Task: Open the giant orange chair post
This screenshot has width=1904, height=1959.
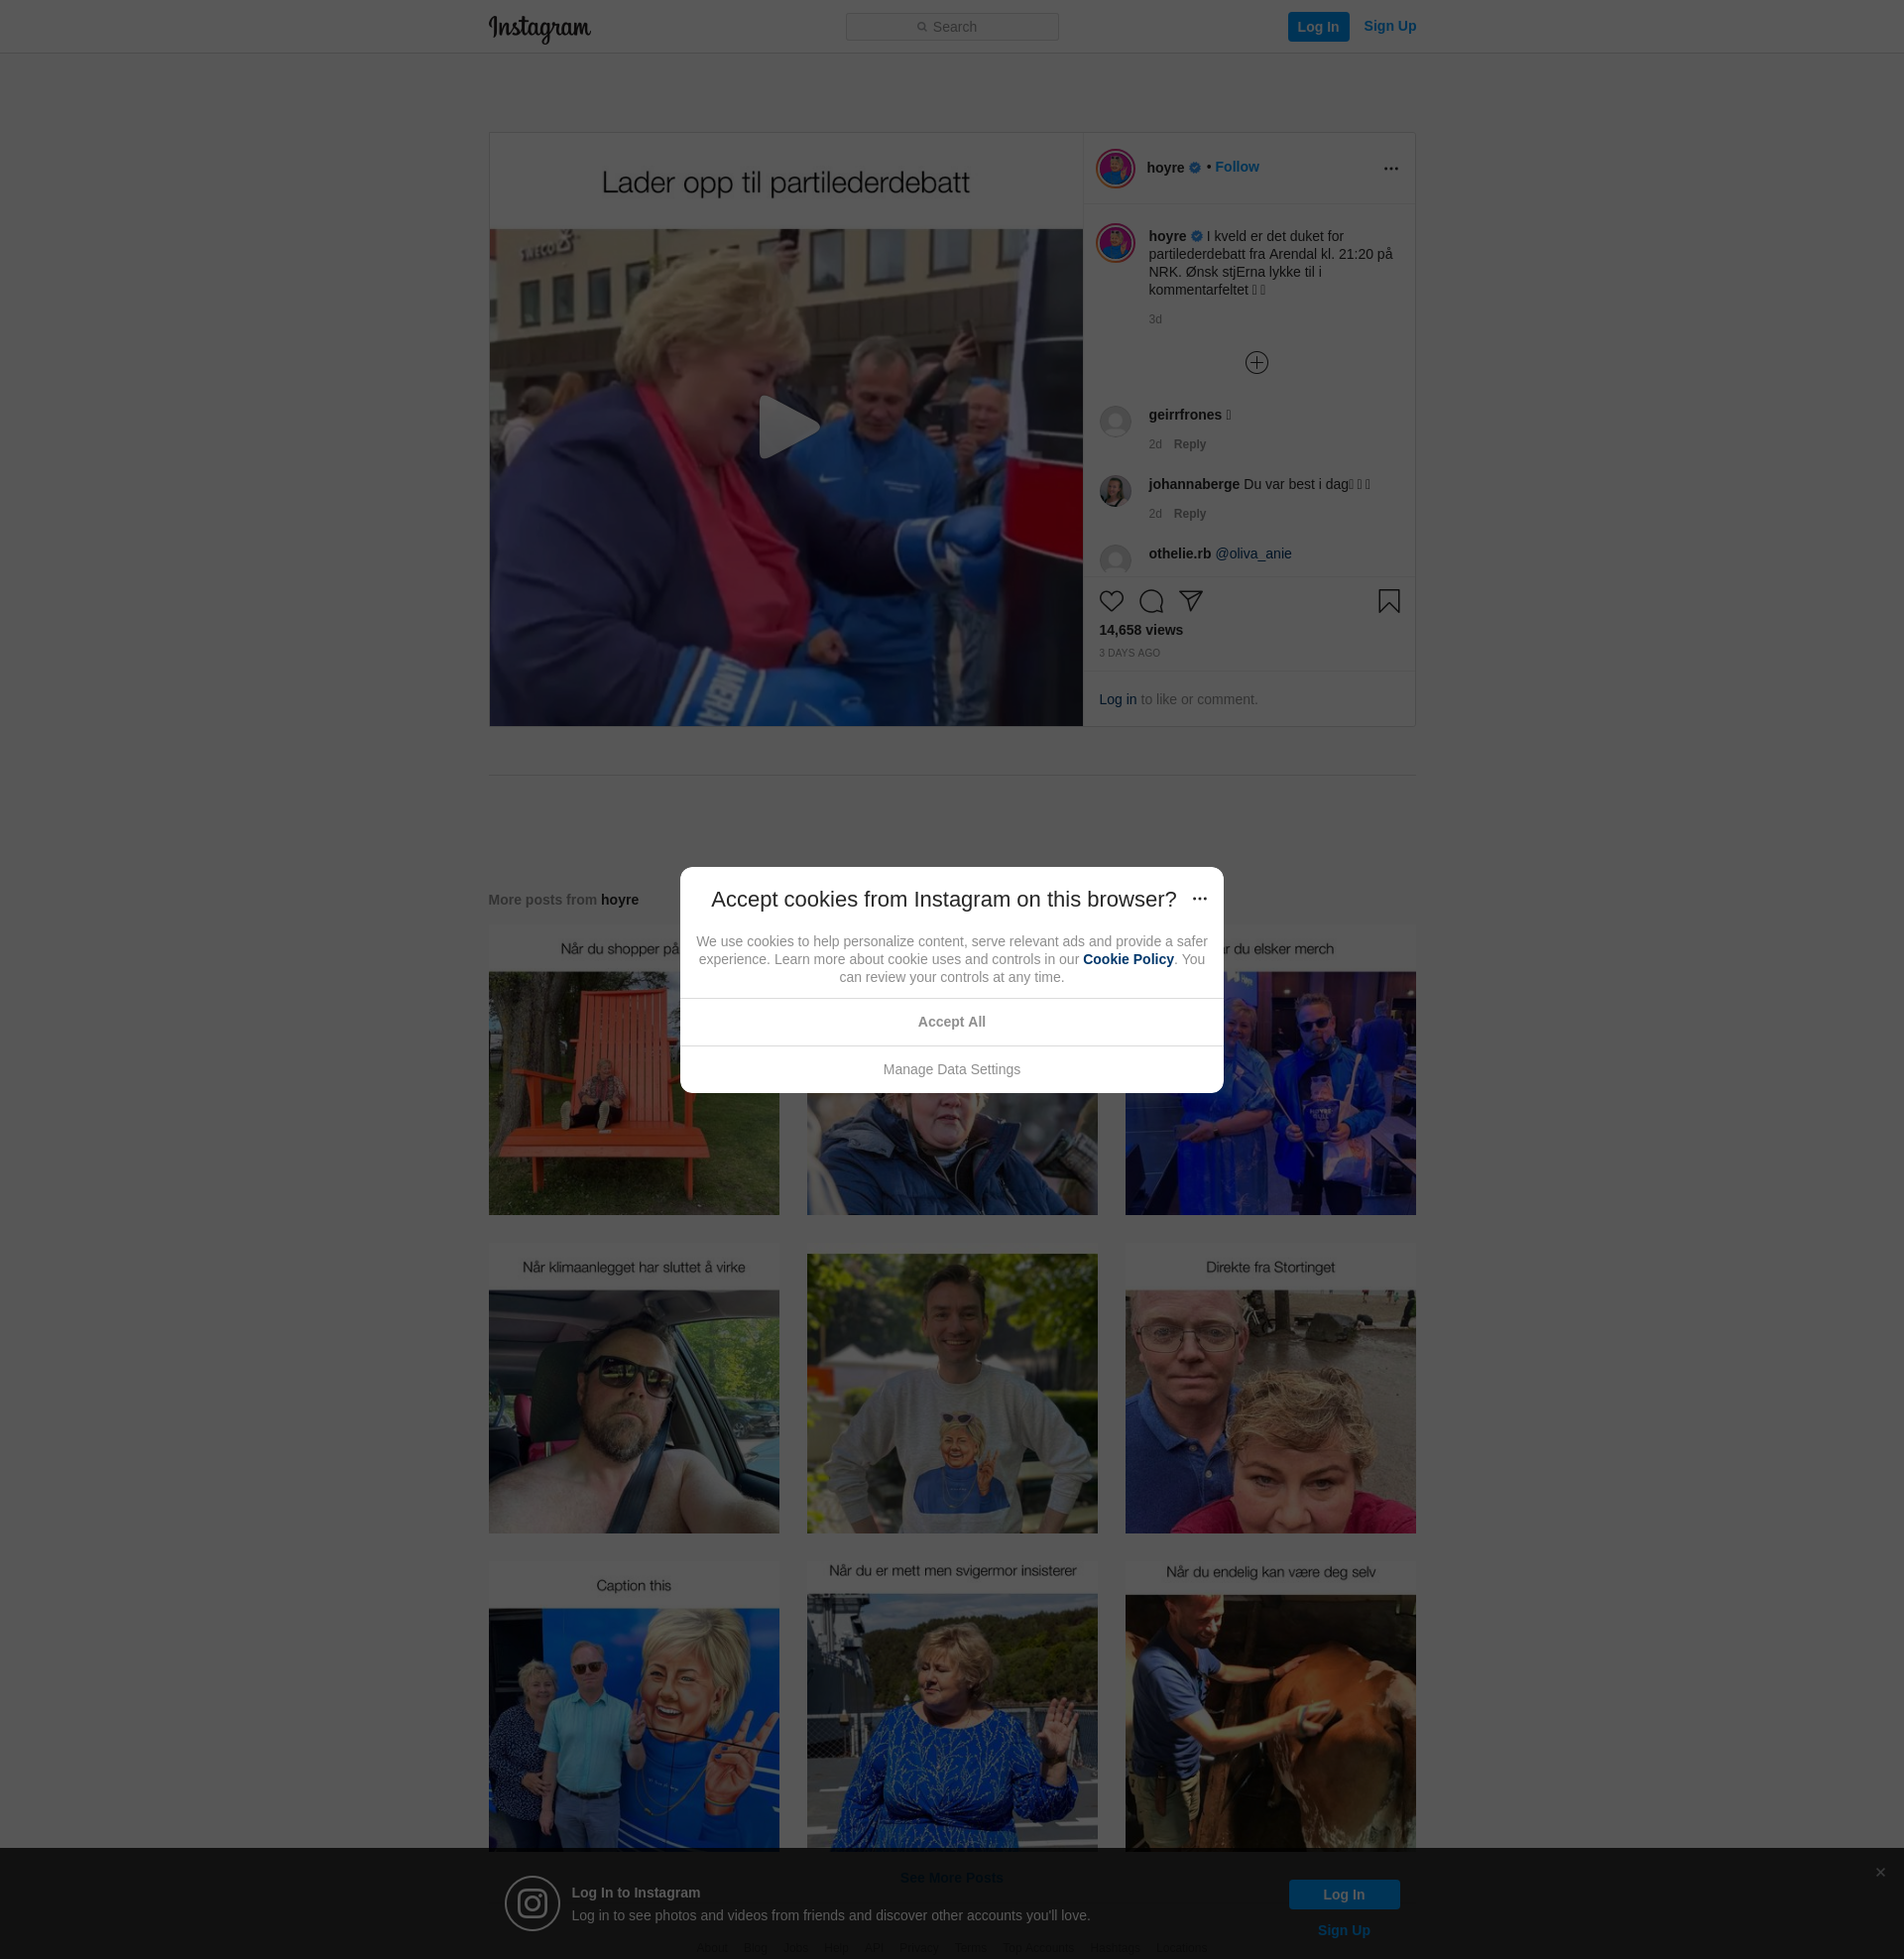Action: point(633,1070)
